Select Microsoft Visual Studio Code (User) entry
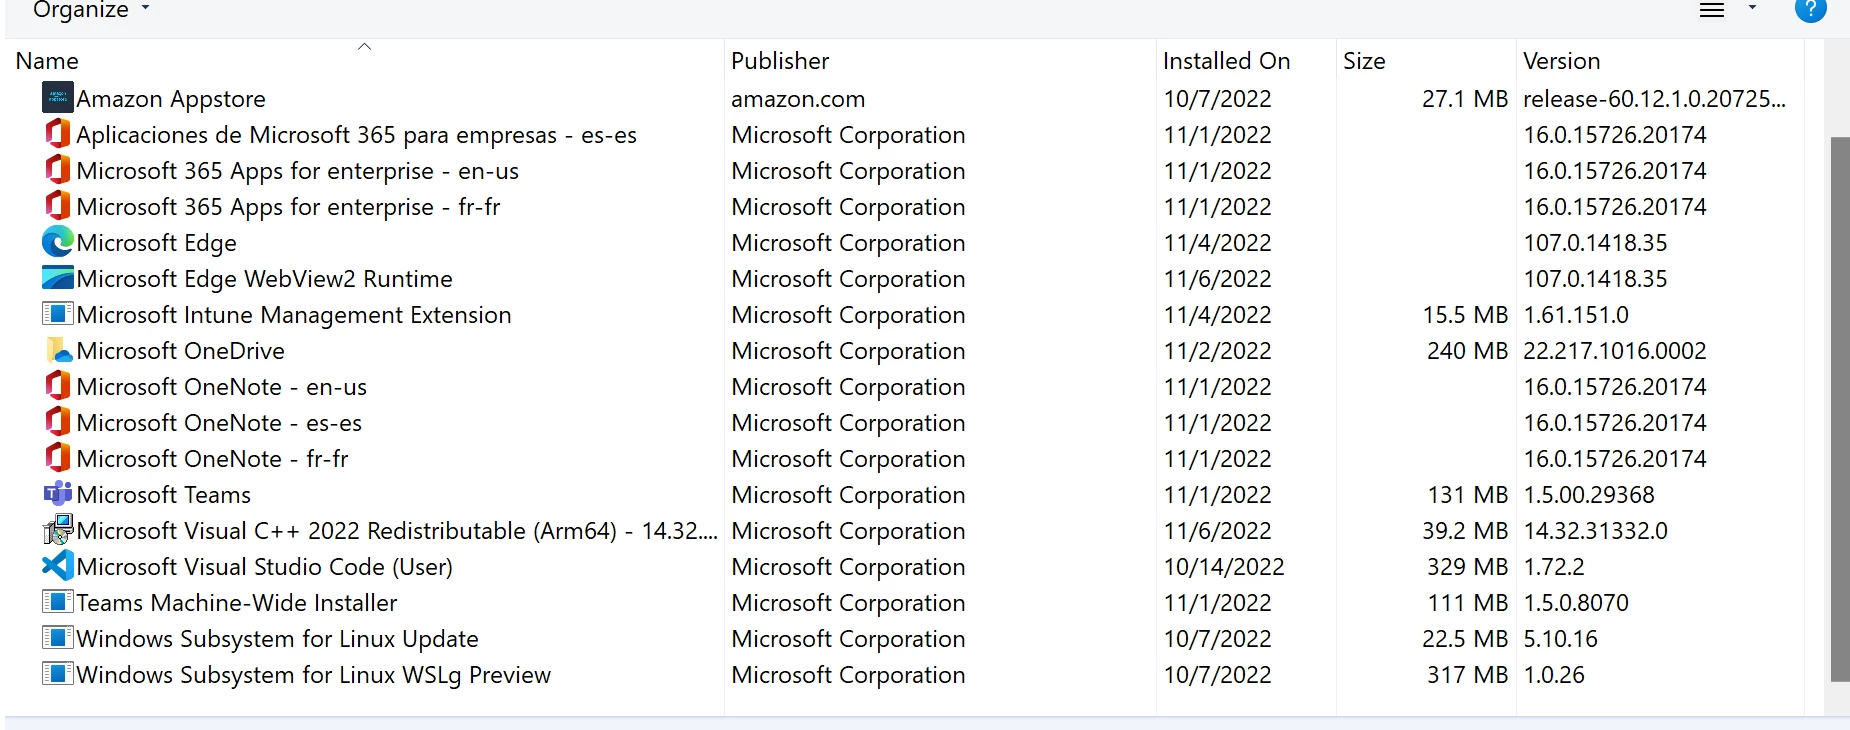This screenshot has width=1850, height=730. 264,567
